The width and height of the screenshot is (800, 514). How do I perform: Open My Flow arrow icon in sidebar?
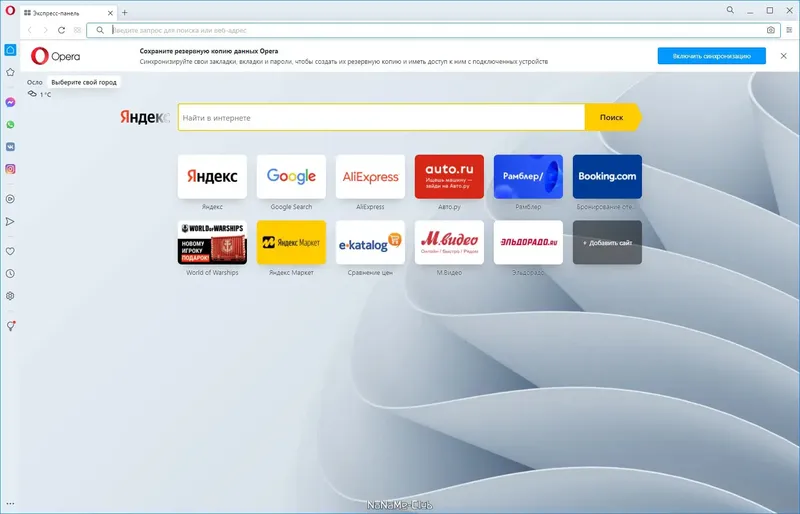(10, 222)
